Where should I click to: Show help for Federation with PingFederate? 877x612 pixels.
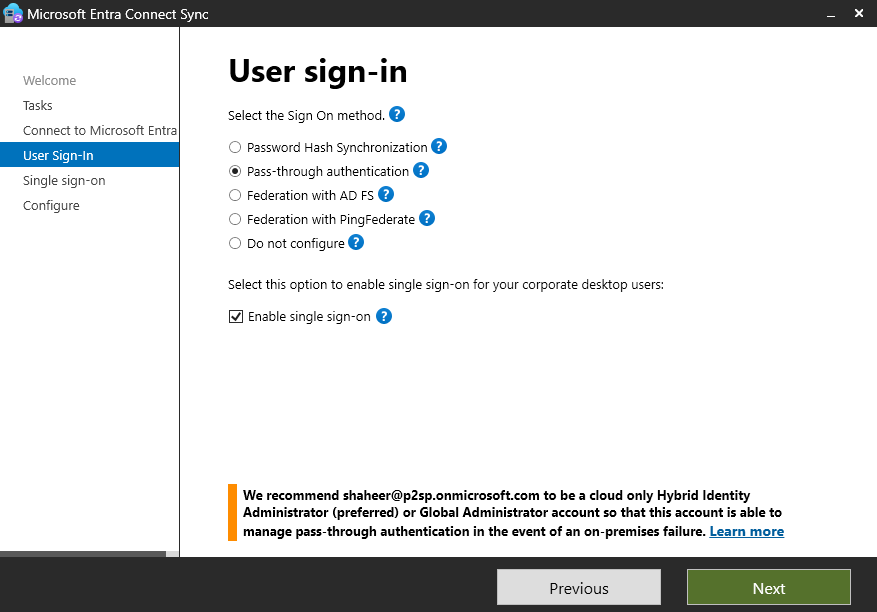tap(427, 219)
